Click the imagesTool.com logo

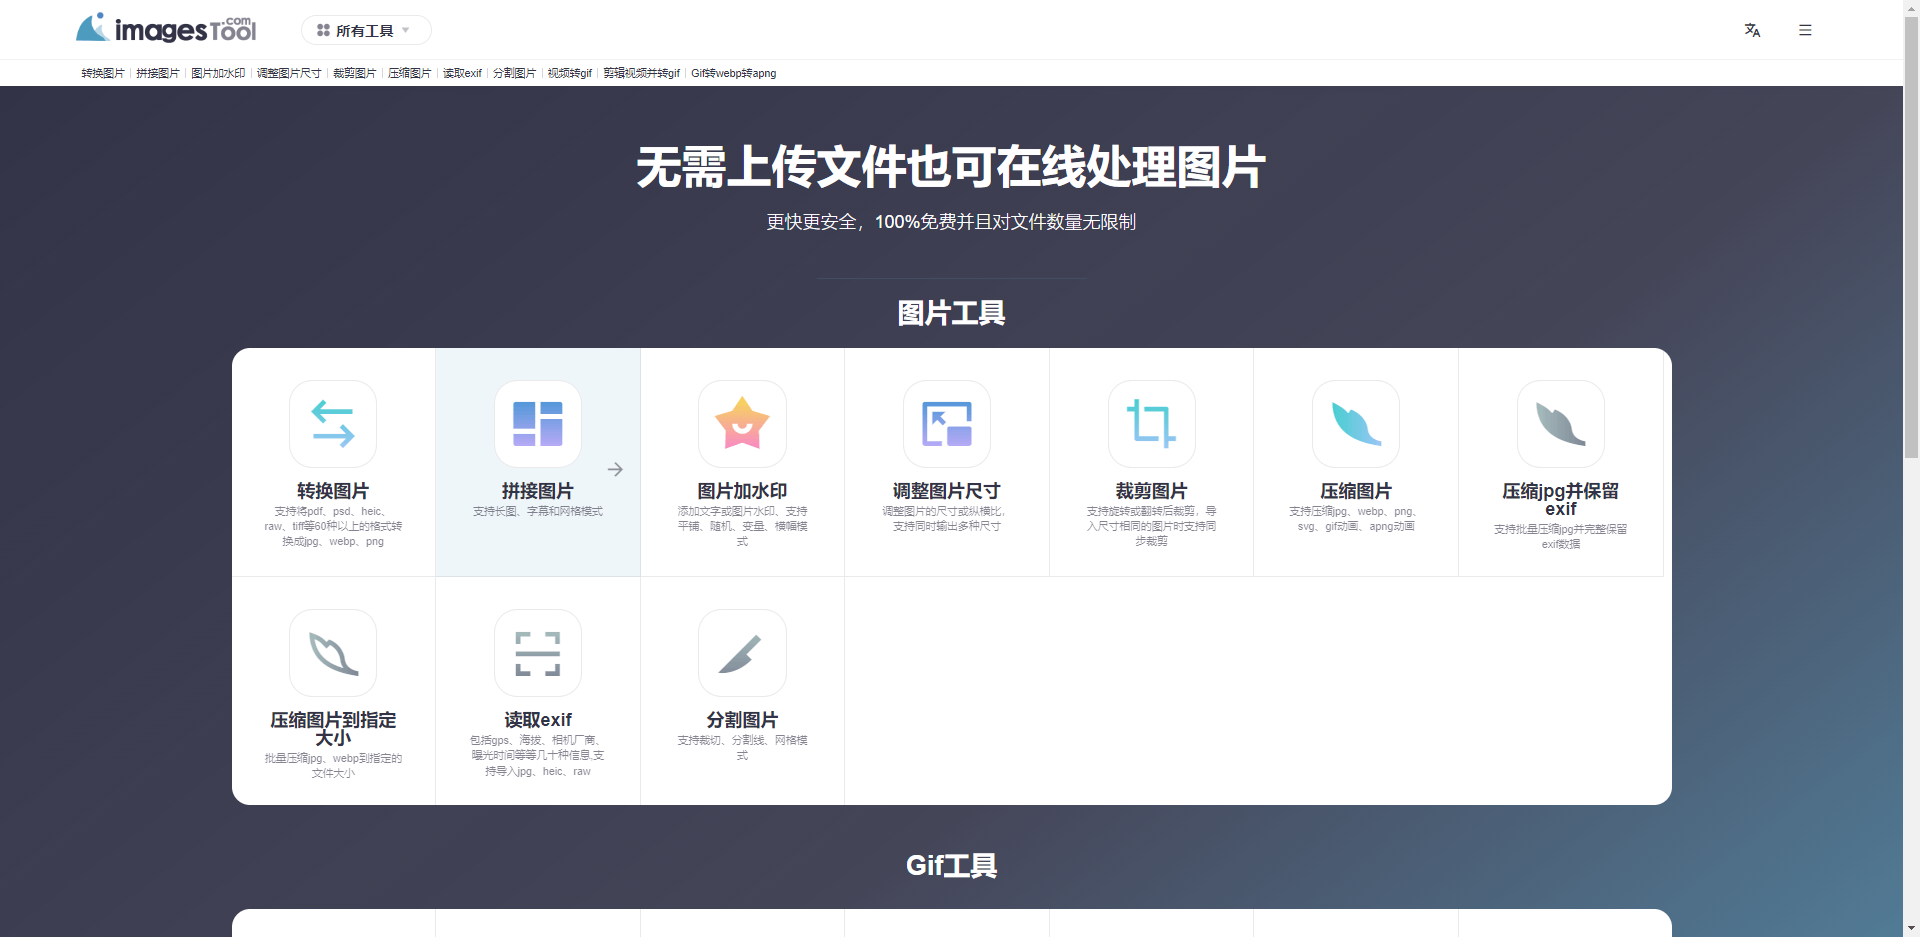[166, 29]
